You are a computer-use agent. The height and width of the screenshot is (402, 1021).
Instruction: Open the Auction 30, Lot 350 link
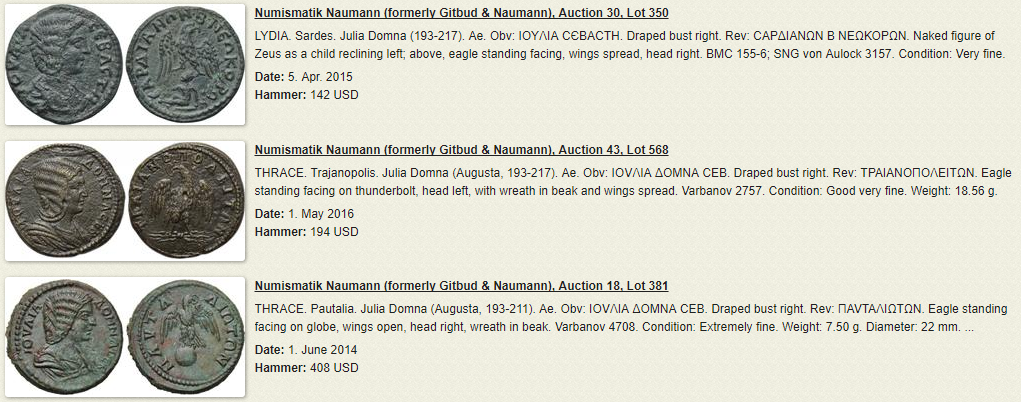[461, 13]
